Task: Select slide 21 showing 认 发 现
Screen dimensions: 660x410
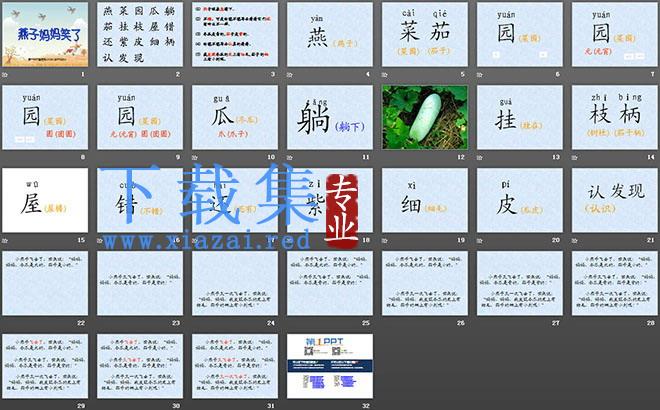Action: coord(615,200)
